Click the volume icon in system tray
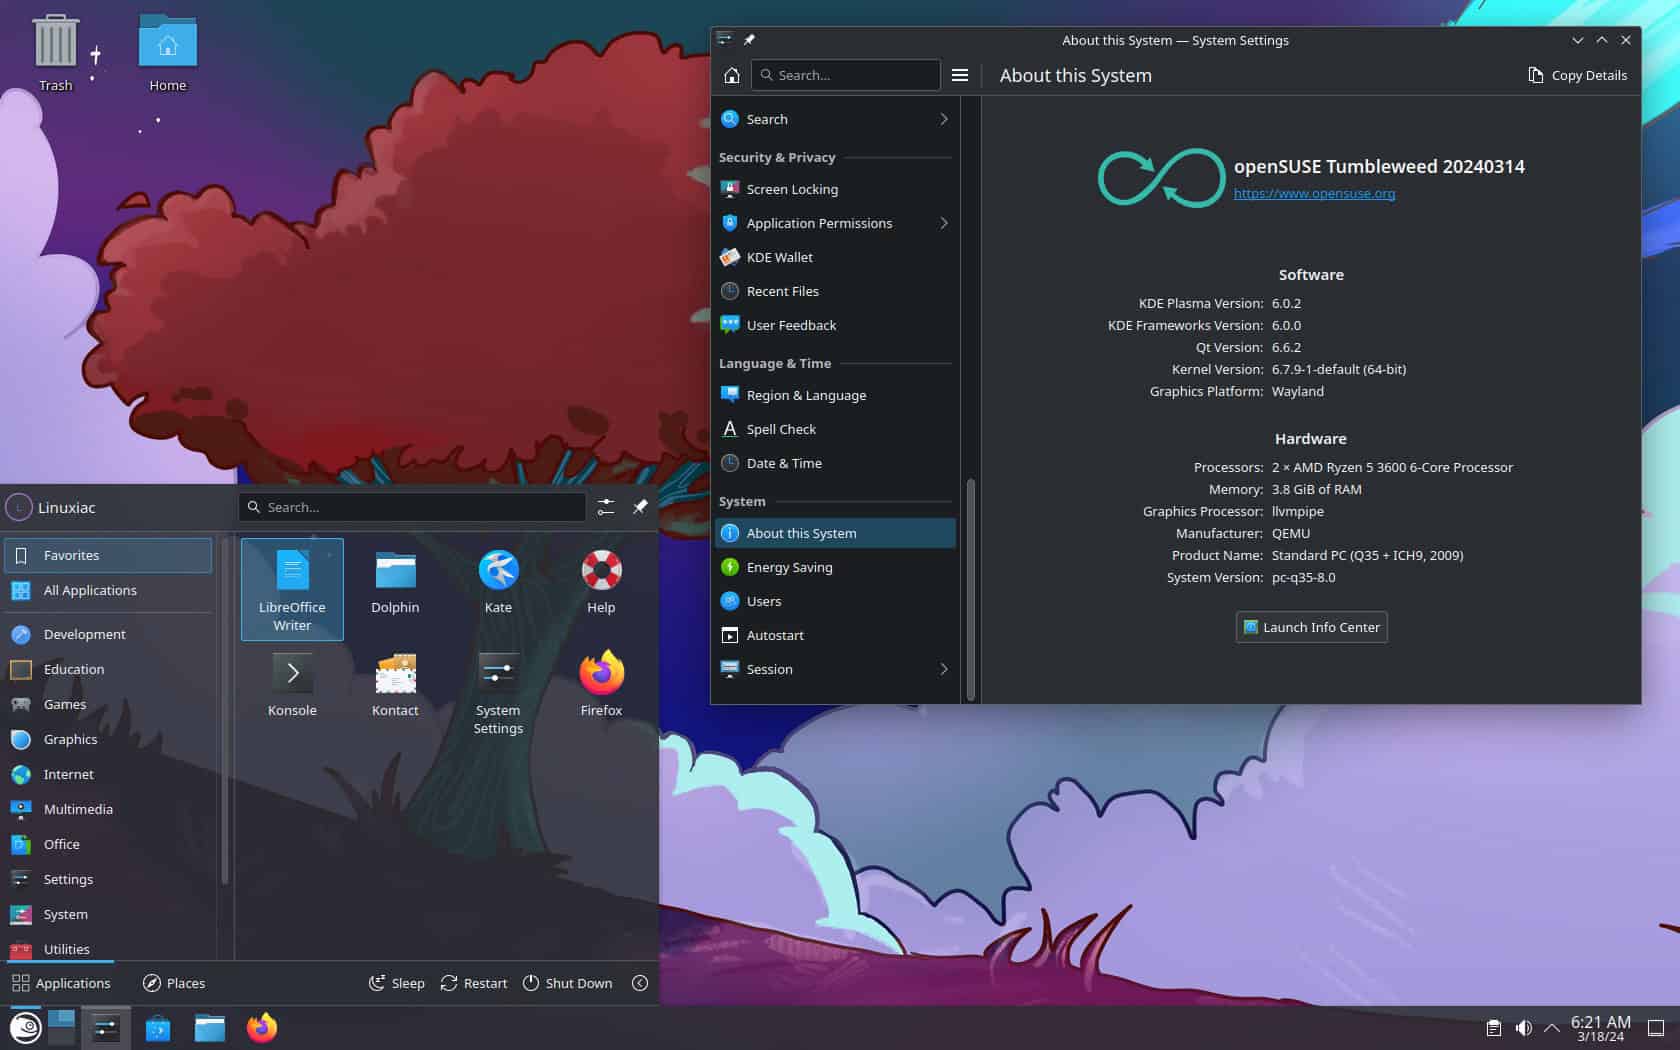Viewport: 1680px width, 1050px height. [1524, 1027]
